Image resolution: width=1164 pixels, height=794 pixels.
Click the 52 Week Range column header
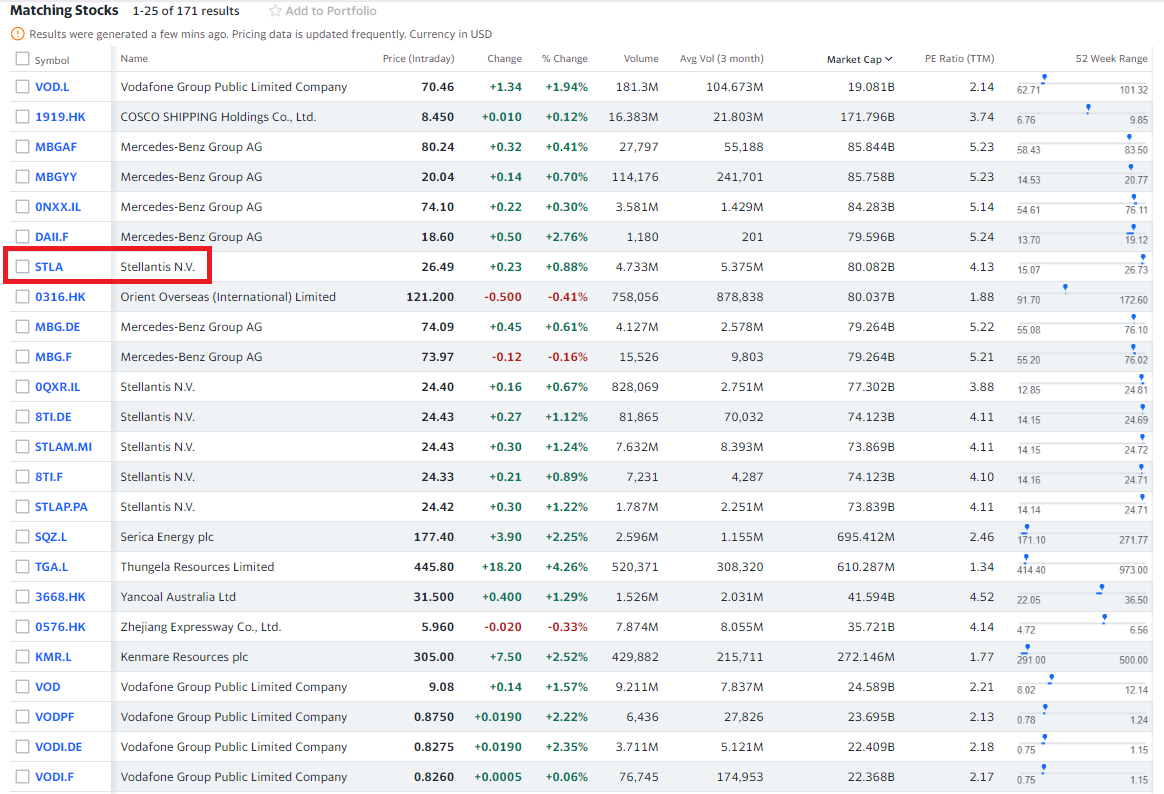[1111, 59]
